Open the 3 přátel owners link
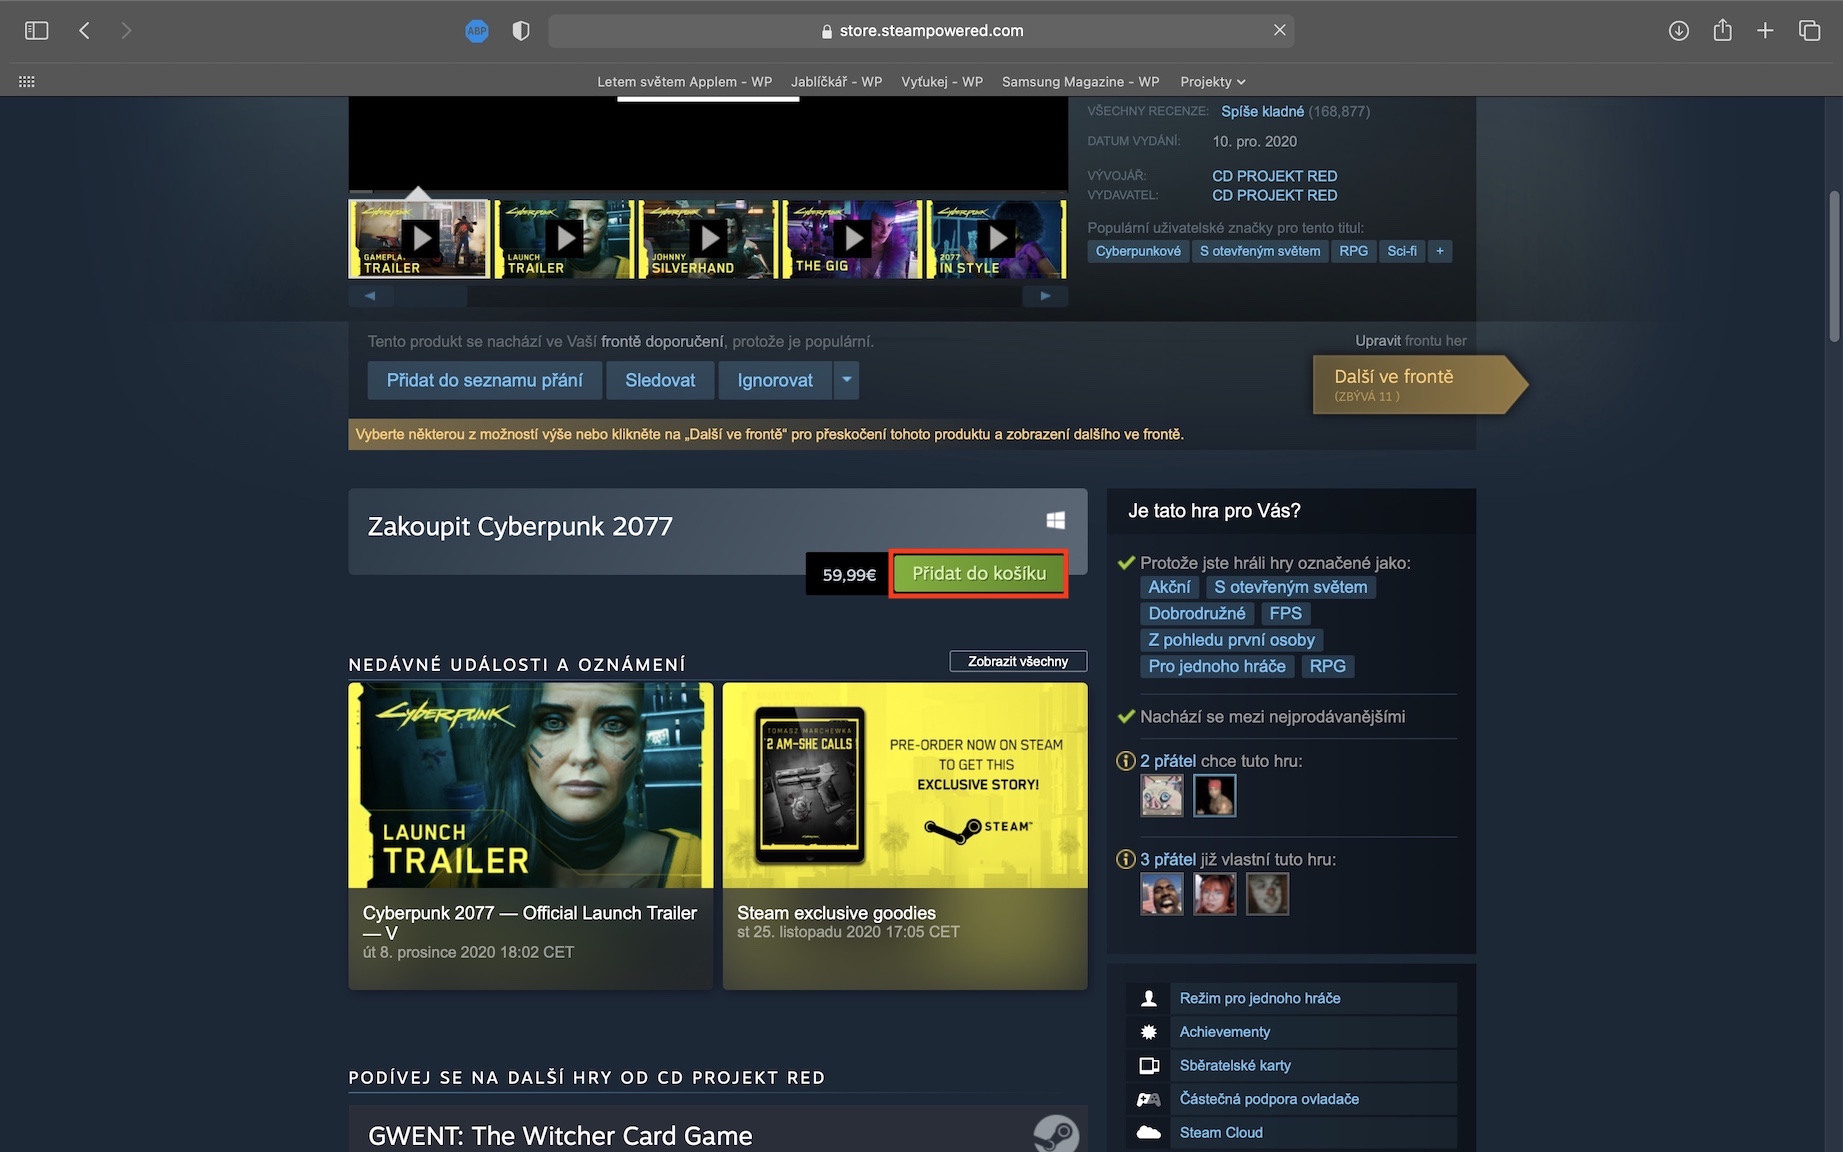Viewport: 1843px width, 1152px height. click(x=1168, y=859)
